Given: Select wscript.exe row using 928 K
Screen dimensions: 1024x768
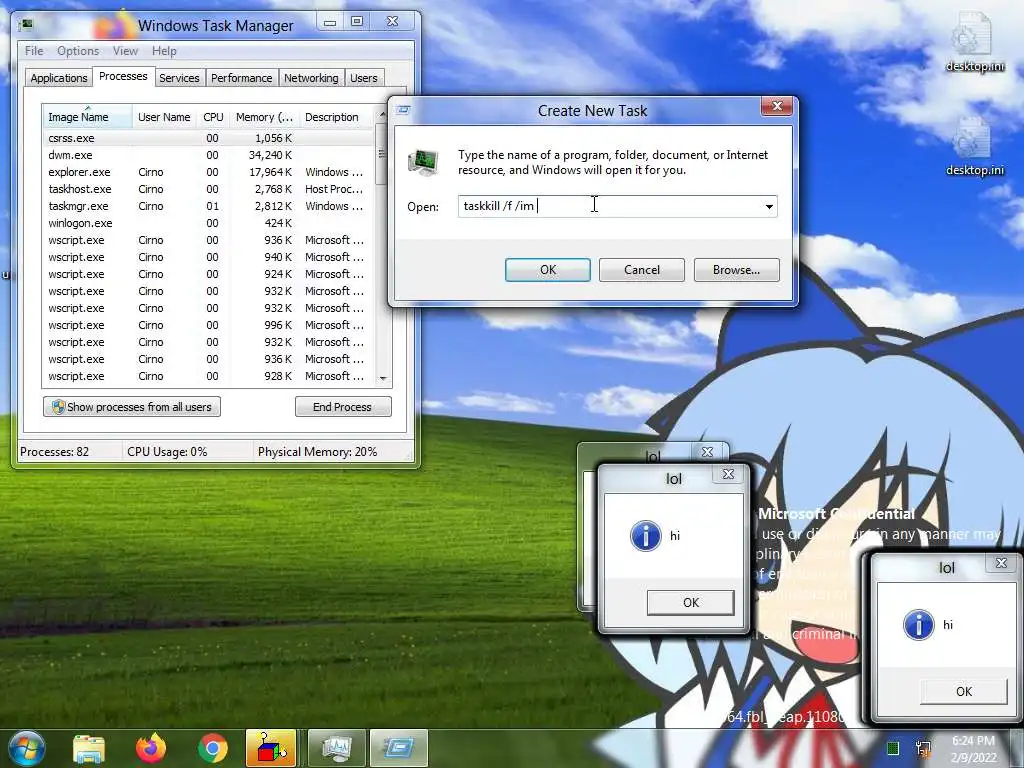Looking at the screenshot, I should (208, 376).
